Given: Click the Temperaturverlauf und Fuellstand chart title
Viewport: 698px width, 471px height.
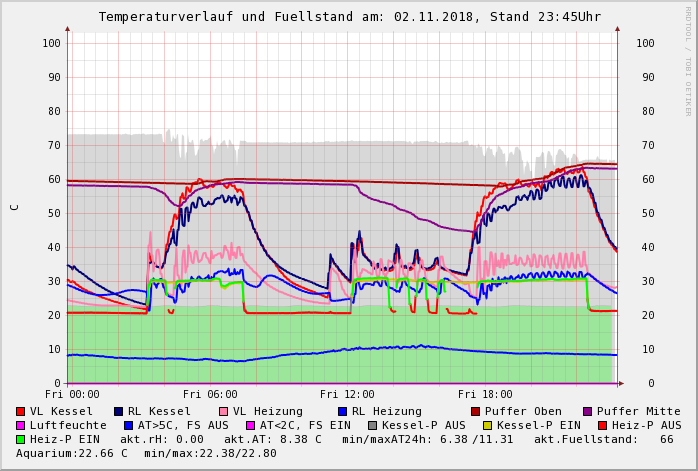Looking at the screenshot, I should (x=349, y=17).
